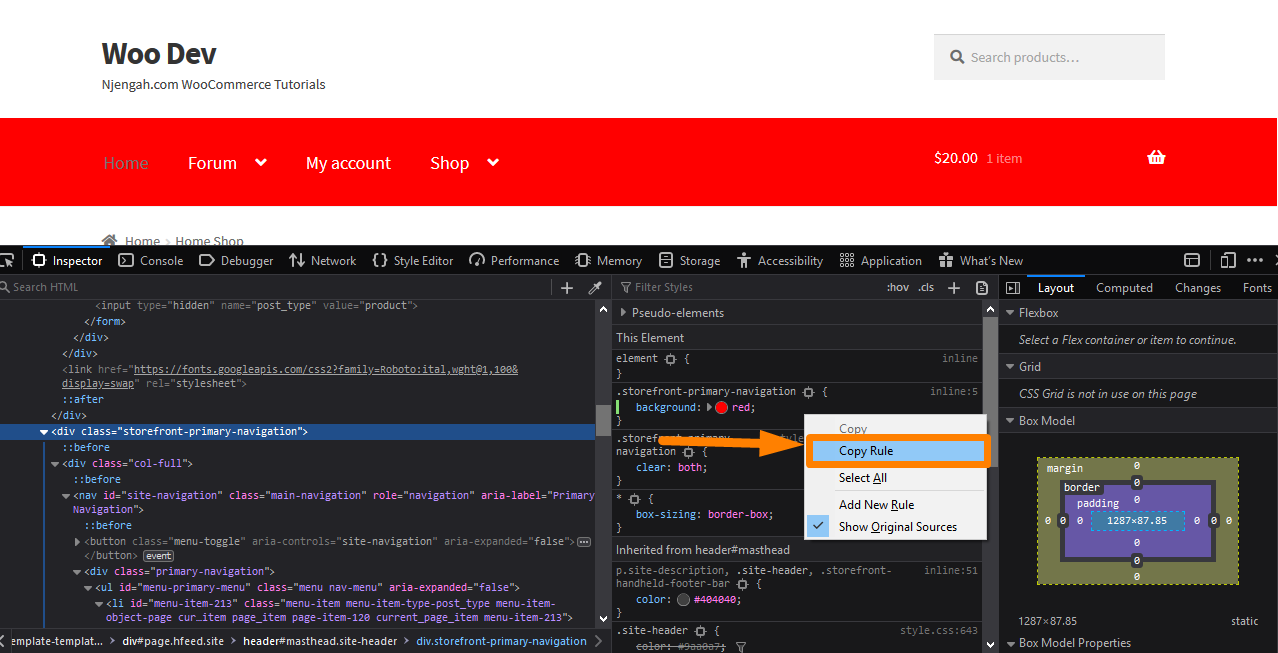Click the home breadcrumb house icon
1278x653 pixels.
point(109,241)
